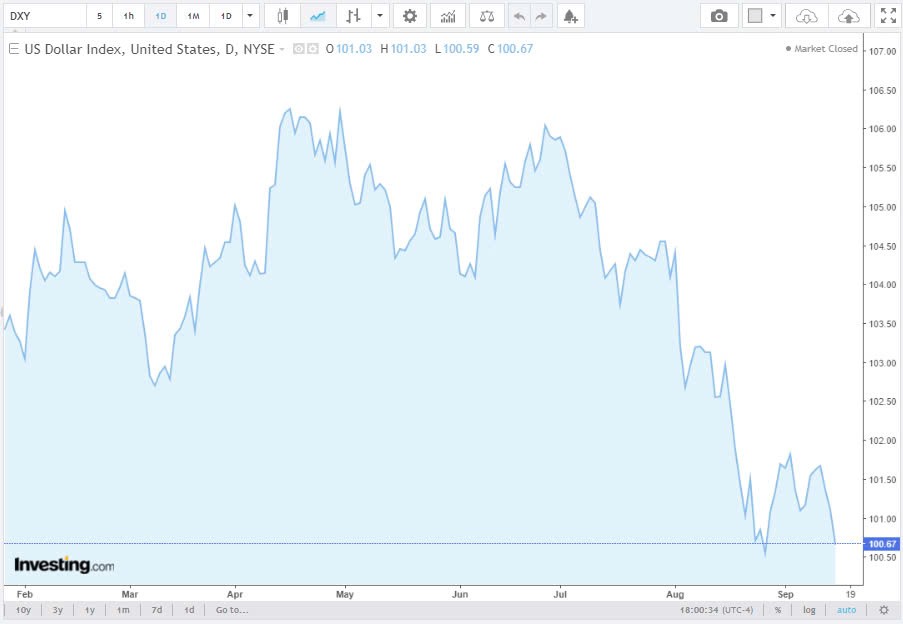Undo the last chart action
903x624 pixels.
pyautogui.click(x=518, y=16)
